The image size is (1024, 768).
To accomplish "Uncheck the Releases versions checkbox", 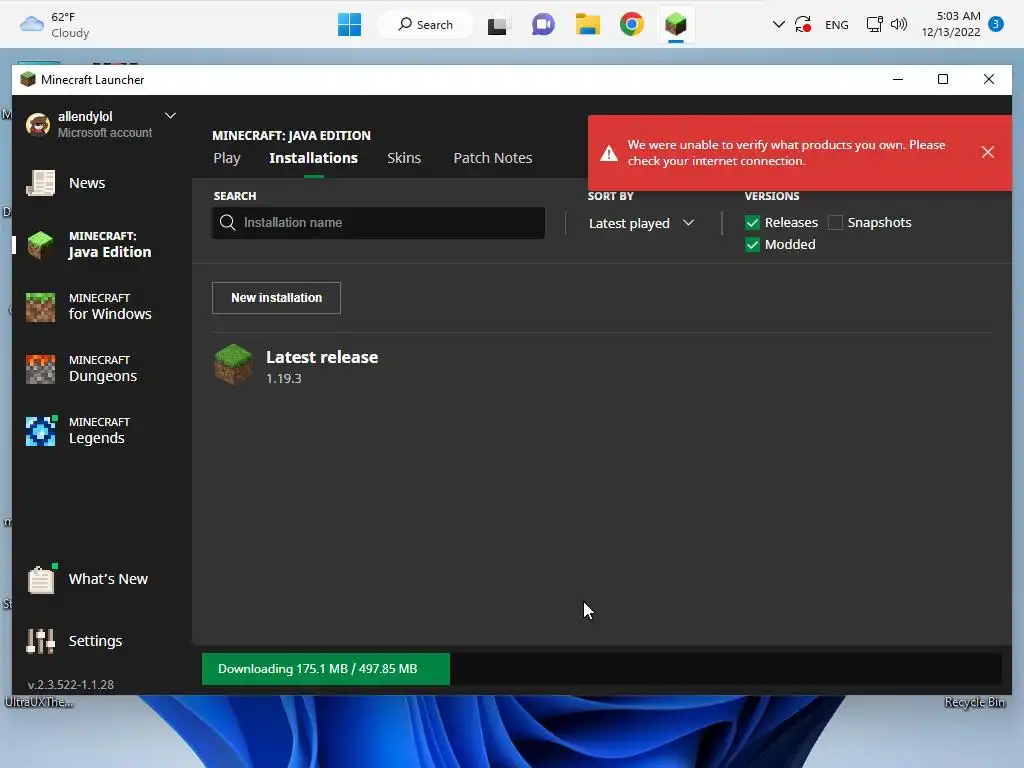I will 752,223.
